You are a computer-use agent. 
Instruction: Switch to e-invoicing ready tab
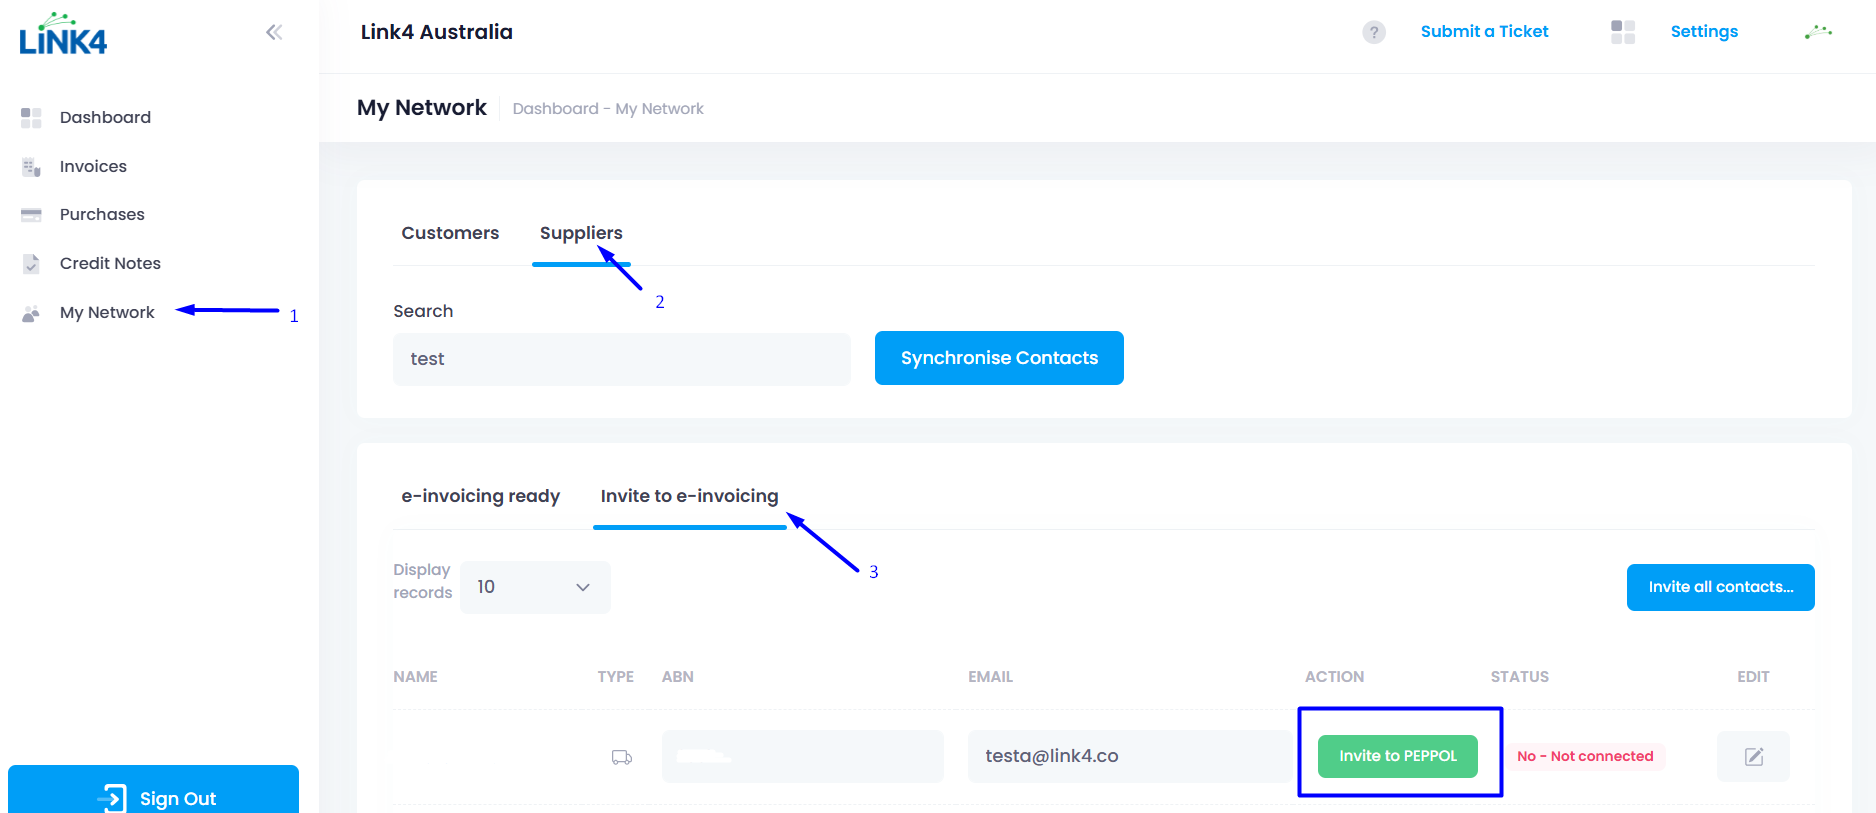click(x=480, y=496)
